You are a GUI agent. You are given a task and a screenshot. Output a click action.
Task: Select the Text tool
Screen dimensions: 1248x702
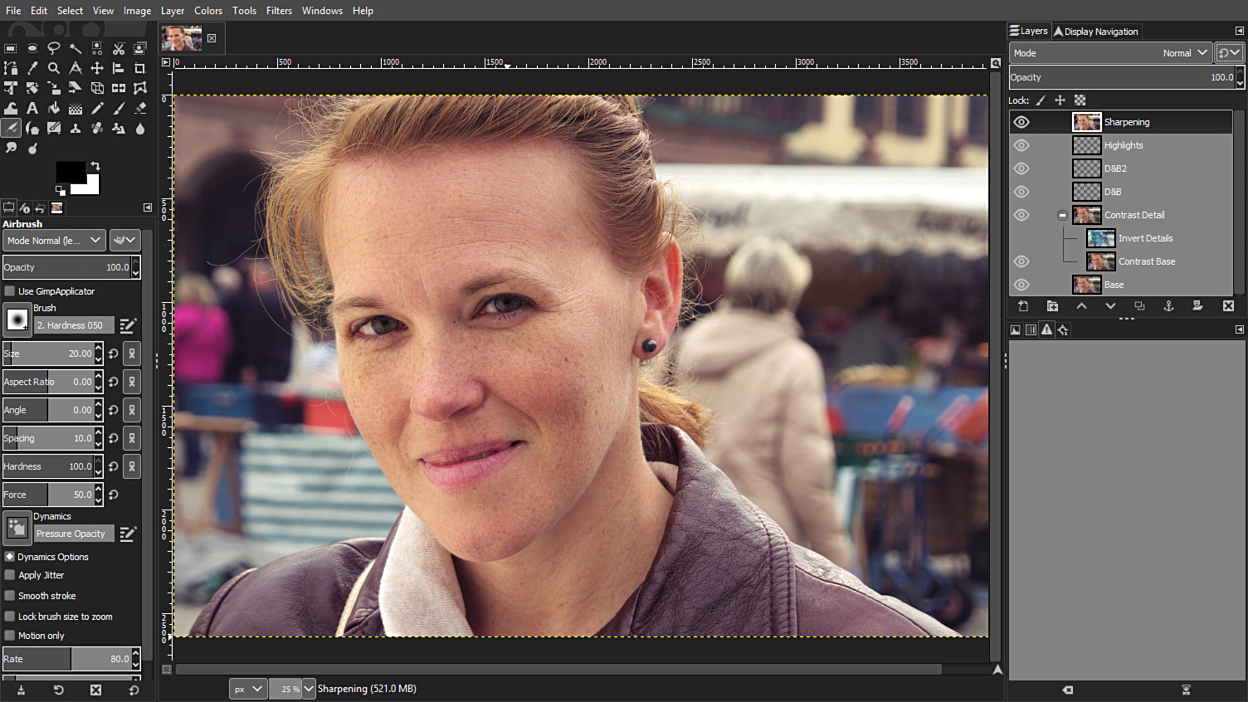pyautogui.click(x=32, y=108)
